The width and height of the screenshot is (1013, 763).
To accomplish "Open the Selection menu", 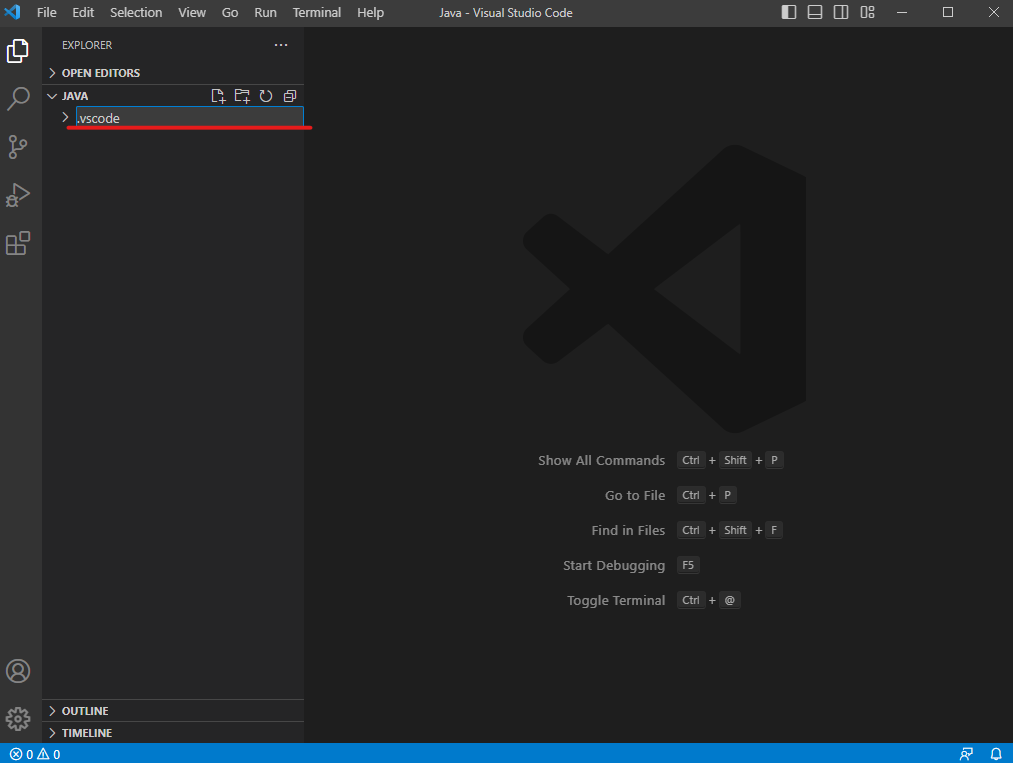I will 136,12.
